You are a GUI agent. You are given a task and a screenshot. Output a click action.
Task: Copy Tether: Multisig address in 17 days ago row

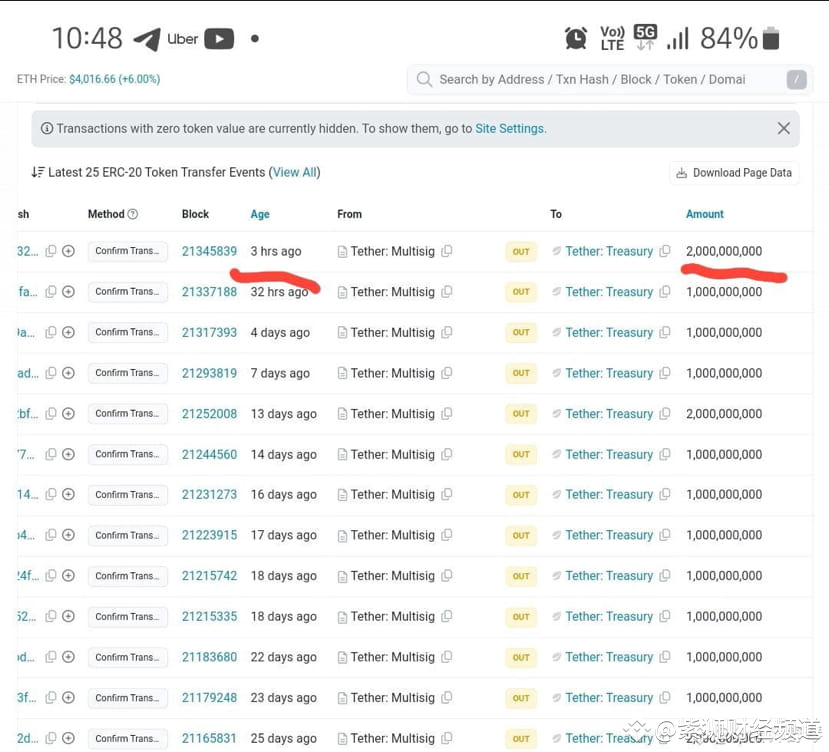click(x=447, y=535)
